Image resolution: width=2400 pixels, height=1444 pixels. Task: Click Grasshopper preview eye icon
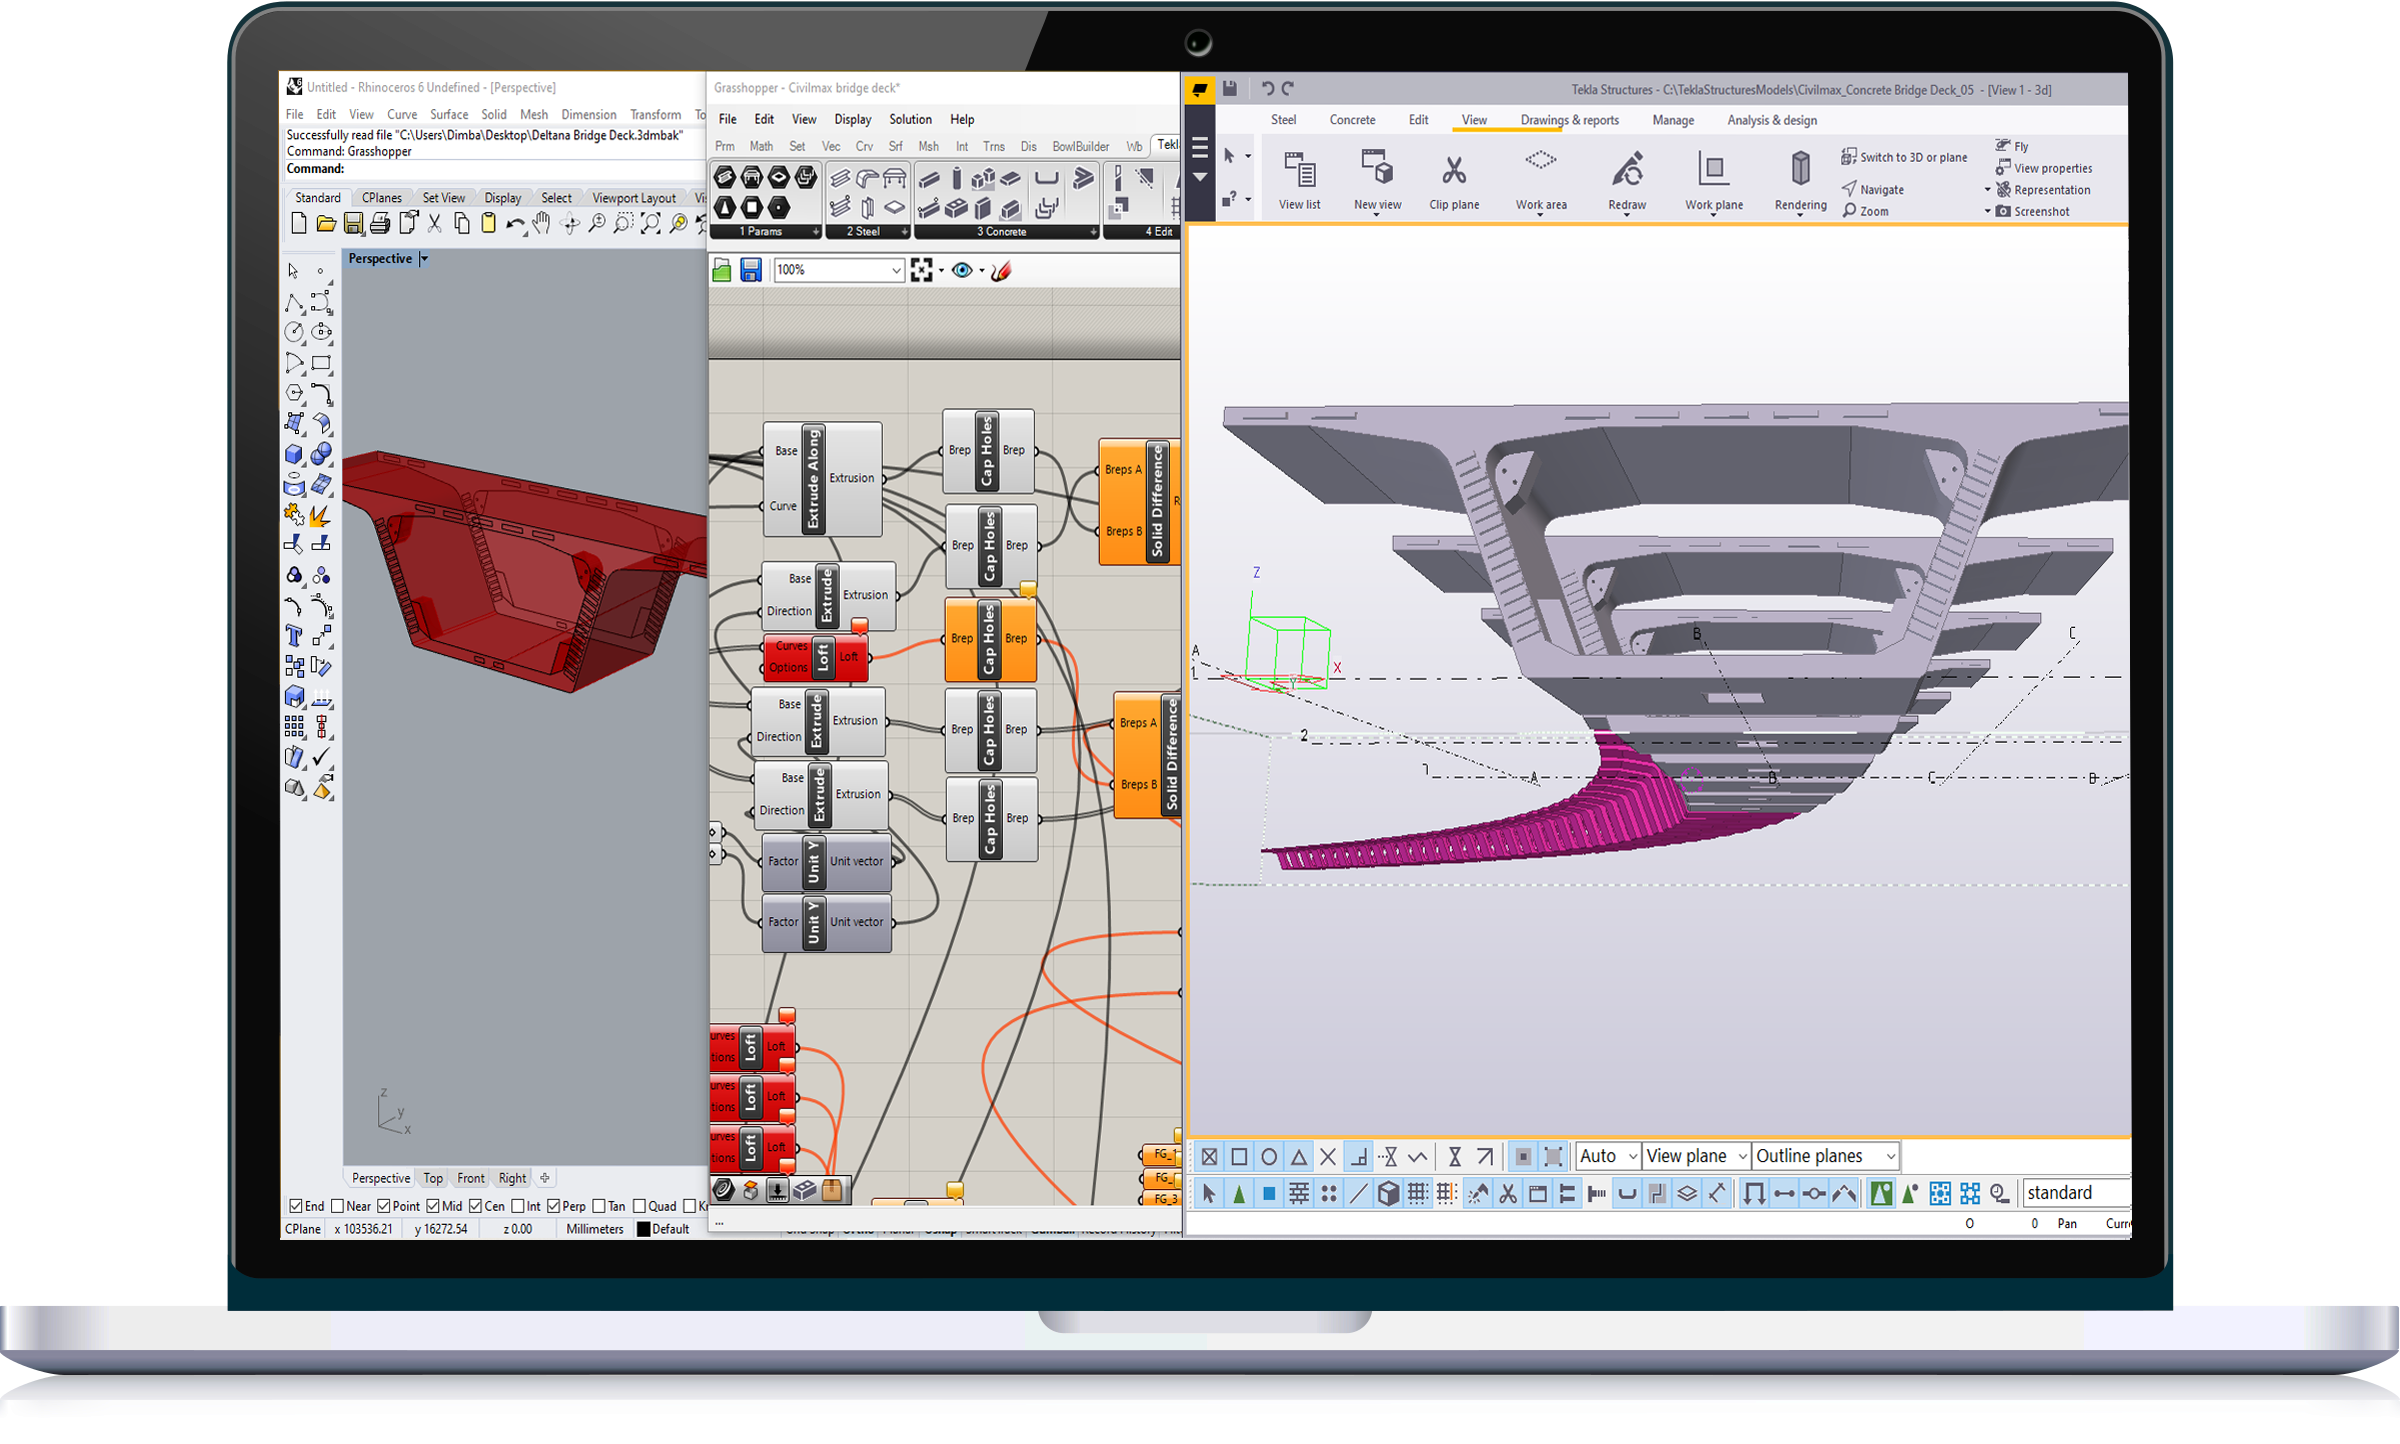coord(962,270)
